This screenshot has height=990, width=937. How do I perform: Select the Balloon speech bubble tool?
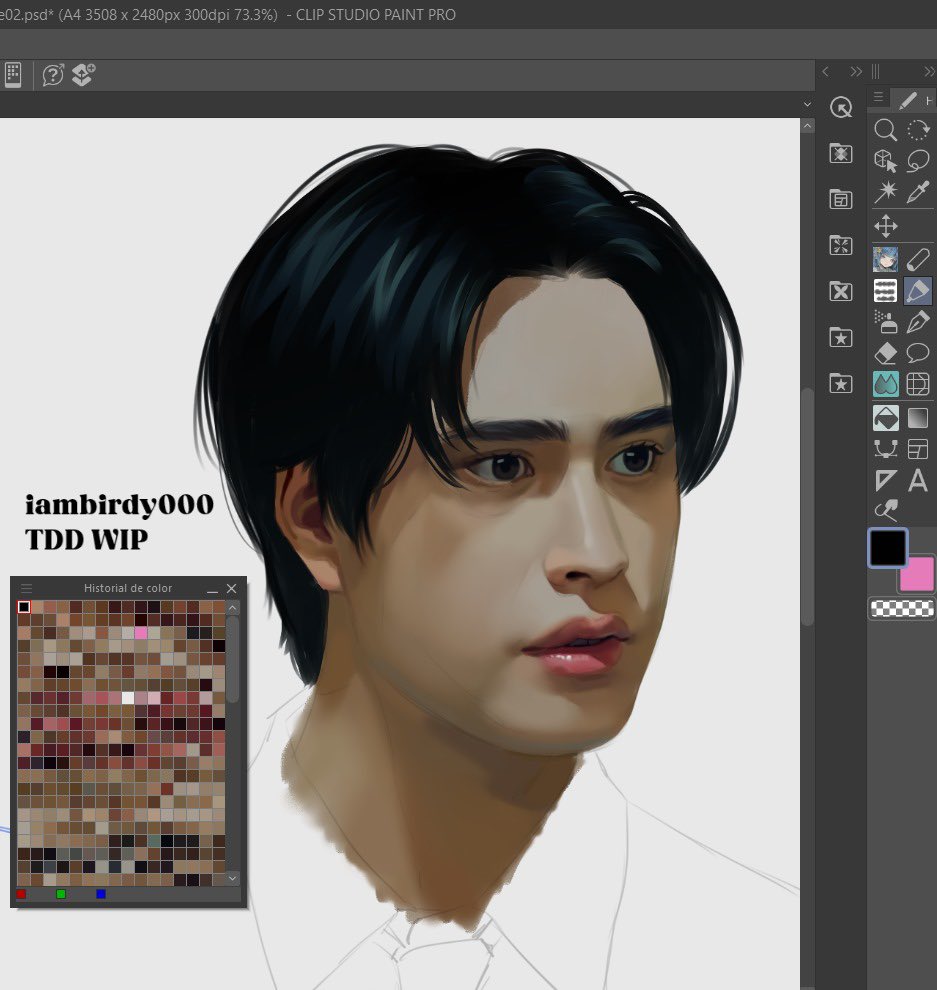(x=918, y=352)
